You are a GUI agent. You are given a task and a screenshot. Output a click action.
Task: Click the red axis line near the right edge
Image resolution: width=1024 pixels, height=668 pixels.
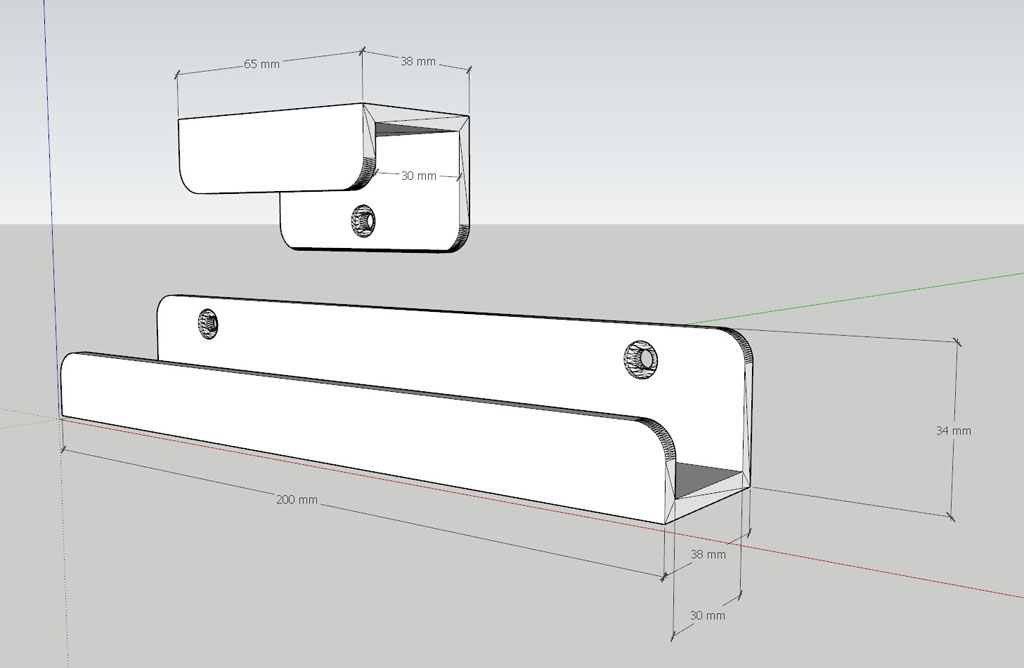pyautogui.click(x=960, y=586)
